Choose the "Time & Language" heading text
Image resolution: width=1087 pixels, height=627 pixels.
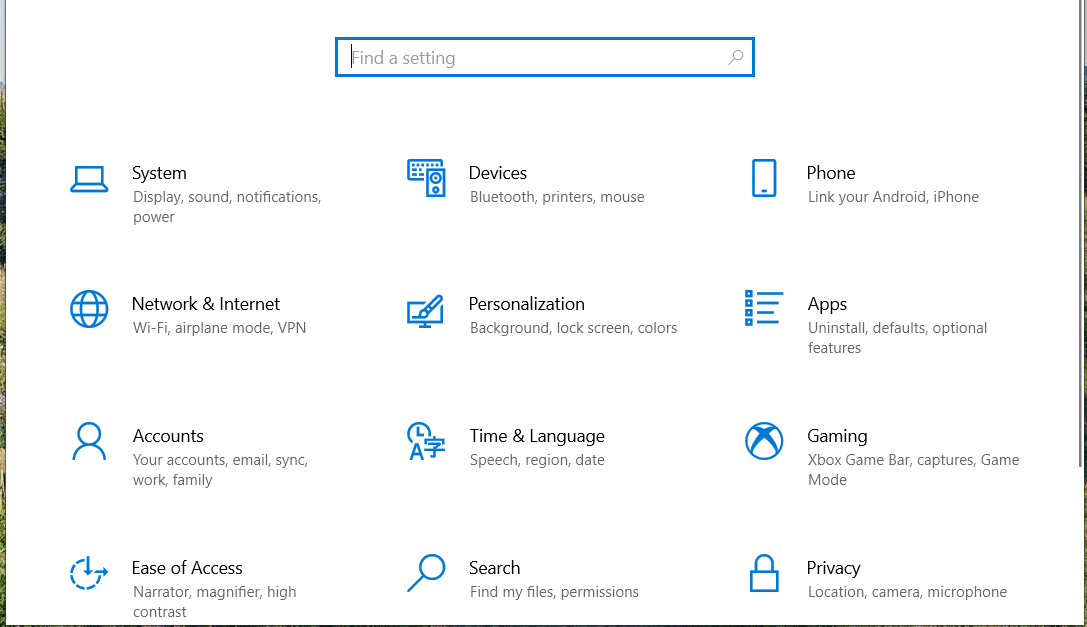pyautogui.click(x=537, y=436)
